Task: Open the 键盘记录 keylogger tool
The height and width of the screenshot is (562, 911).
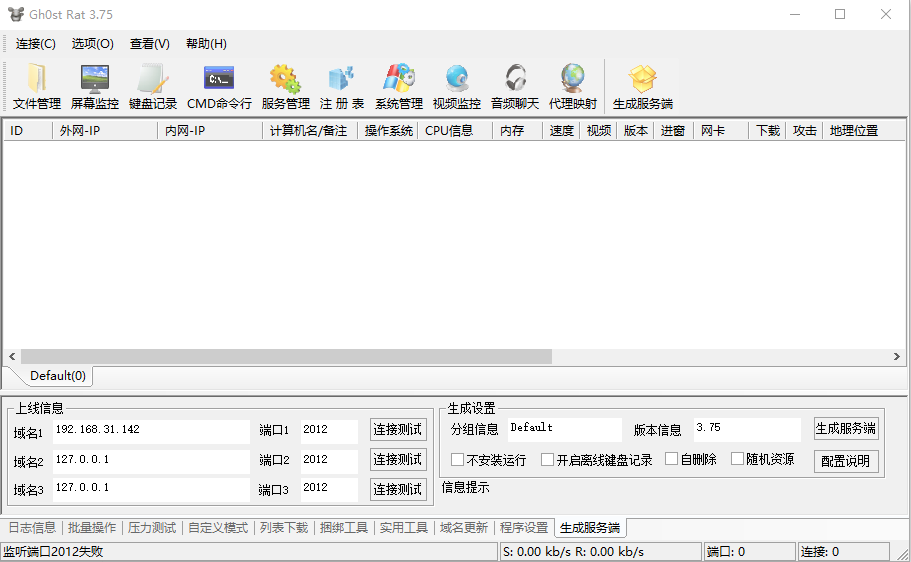Action: [x=153, y=87]
